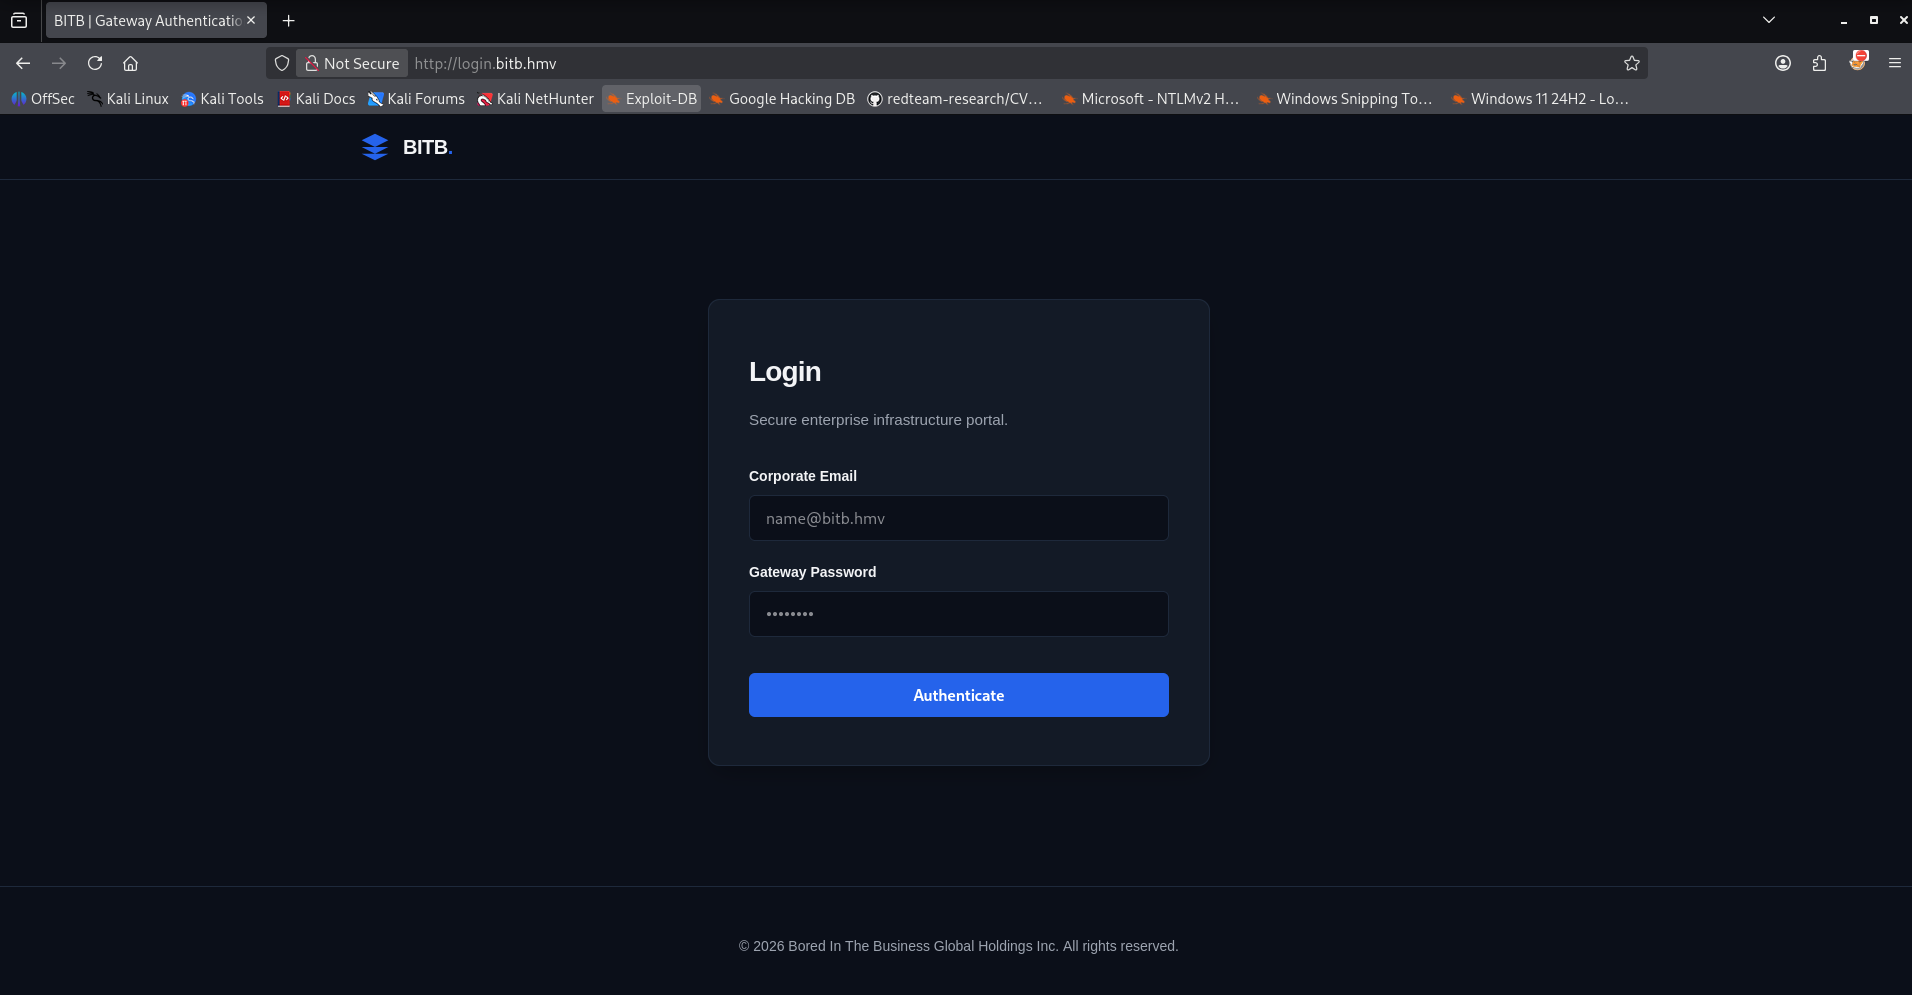Click the Authenticate button

coord(958,695)
